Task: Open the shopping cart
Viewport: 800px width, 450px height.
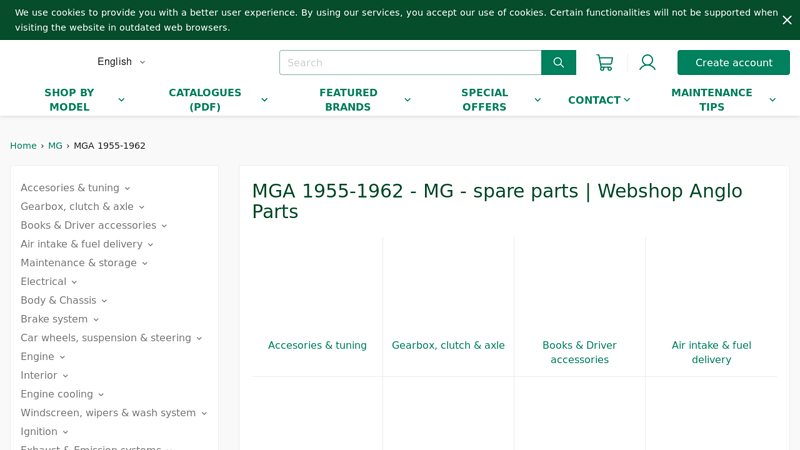Action: click(605, 63)
